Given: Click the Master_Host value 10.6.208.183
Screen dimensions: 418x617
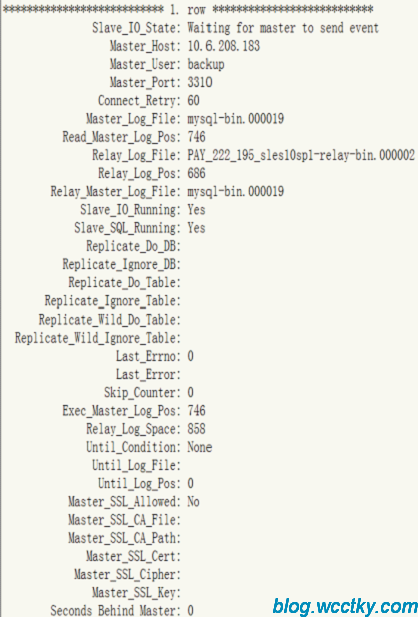Looking at the screenshot, I should (x=224, y=46).
